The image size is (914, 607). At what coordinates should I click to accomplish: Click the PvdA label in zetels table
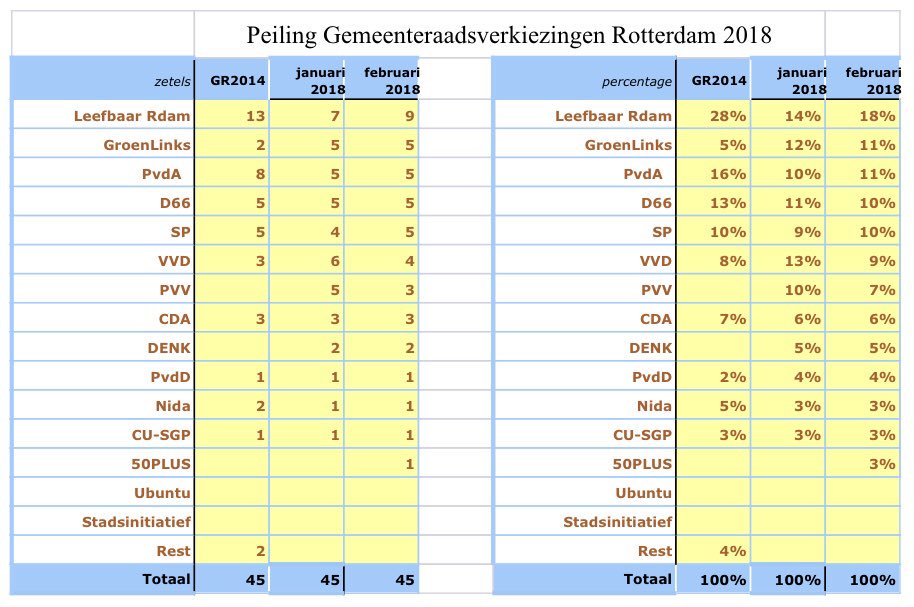166,174
